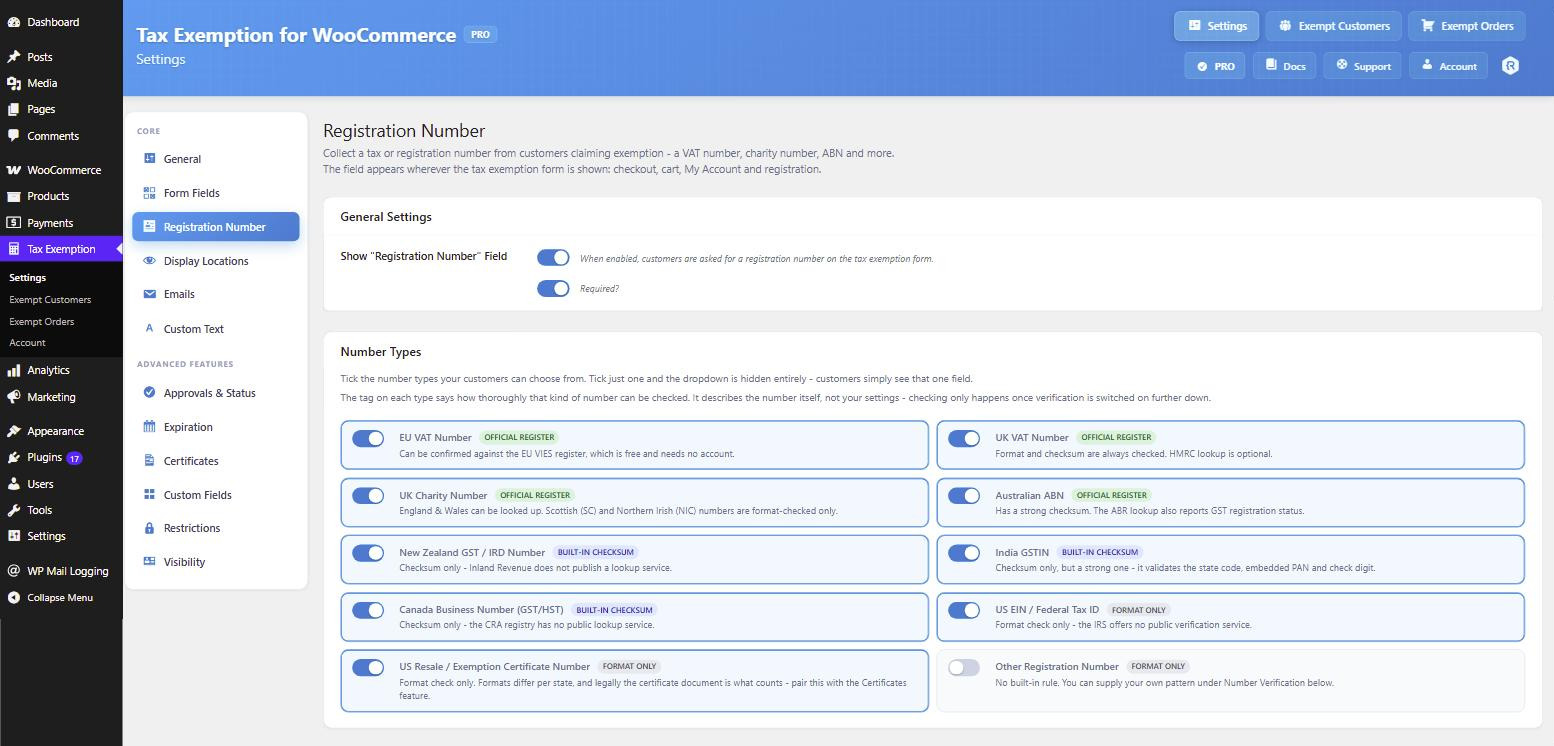Click the Pages icon in sidebar
The image size is (1554, 746).
[13, 109]
